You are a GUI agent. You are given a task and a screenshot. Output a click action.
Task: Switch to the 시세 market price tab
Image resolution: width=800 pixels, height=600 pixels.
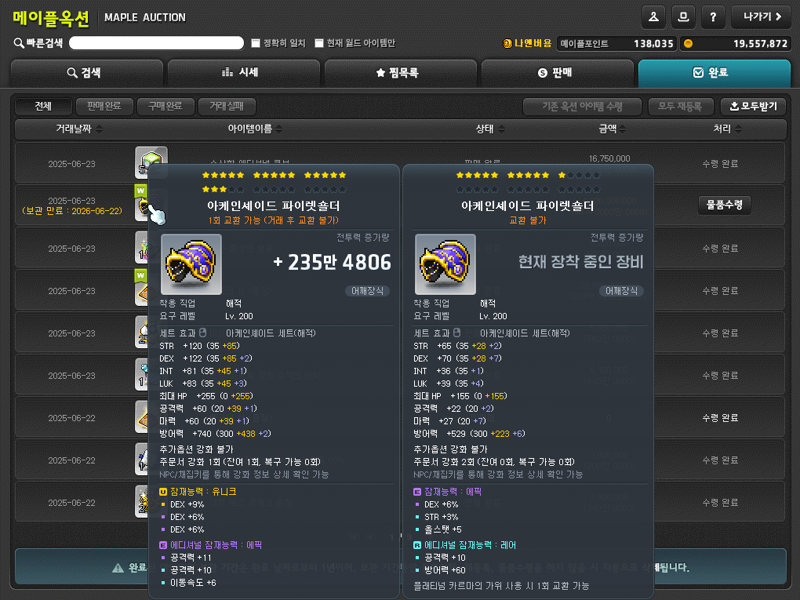(x=243, y=73)
